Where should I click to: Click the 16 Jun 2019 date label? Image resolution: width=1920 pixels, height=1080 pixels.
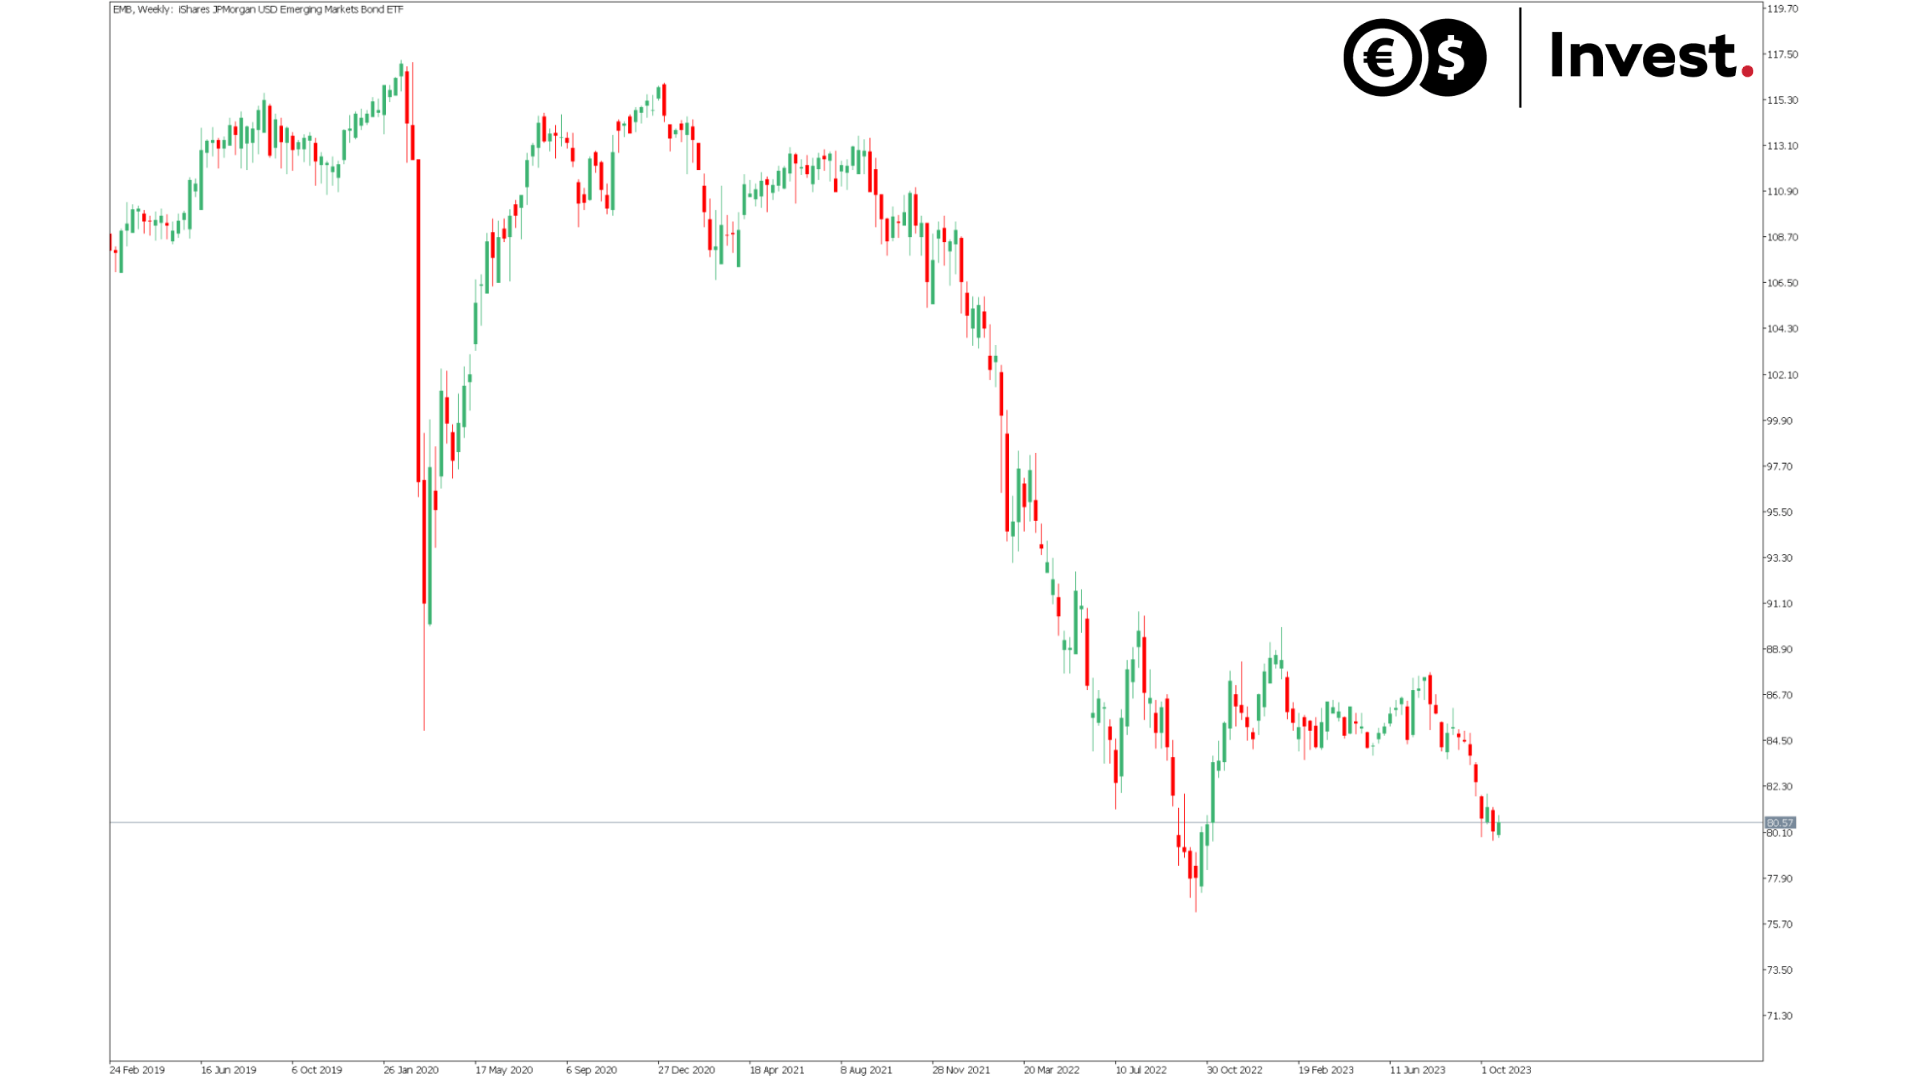(x=229, y=1070)
